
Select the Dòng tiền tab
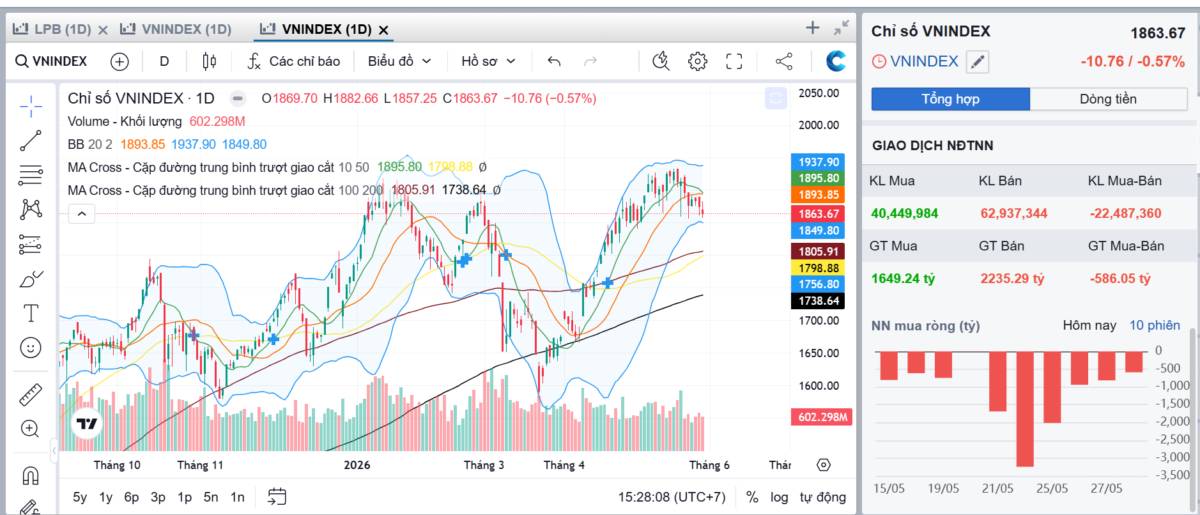[x=1107, y=99]
